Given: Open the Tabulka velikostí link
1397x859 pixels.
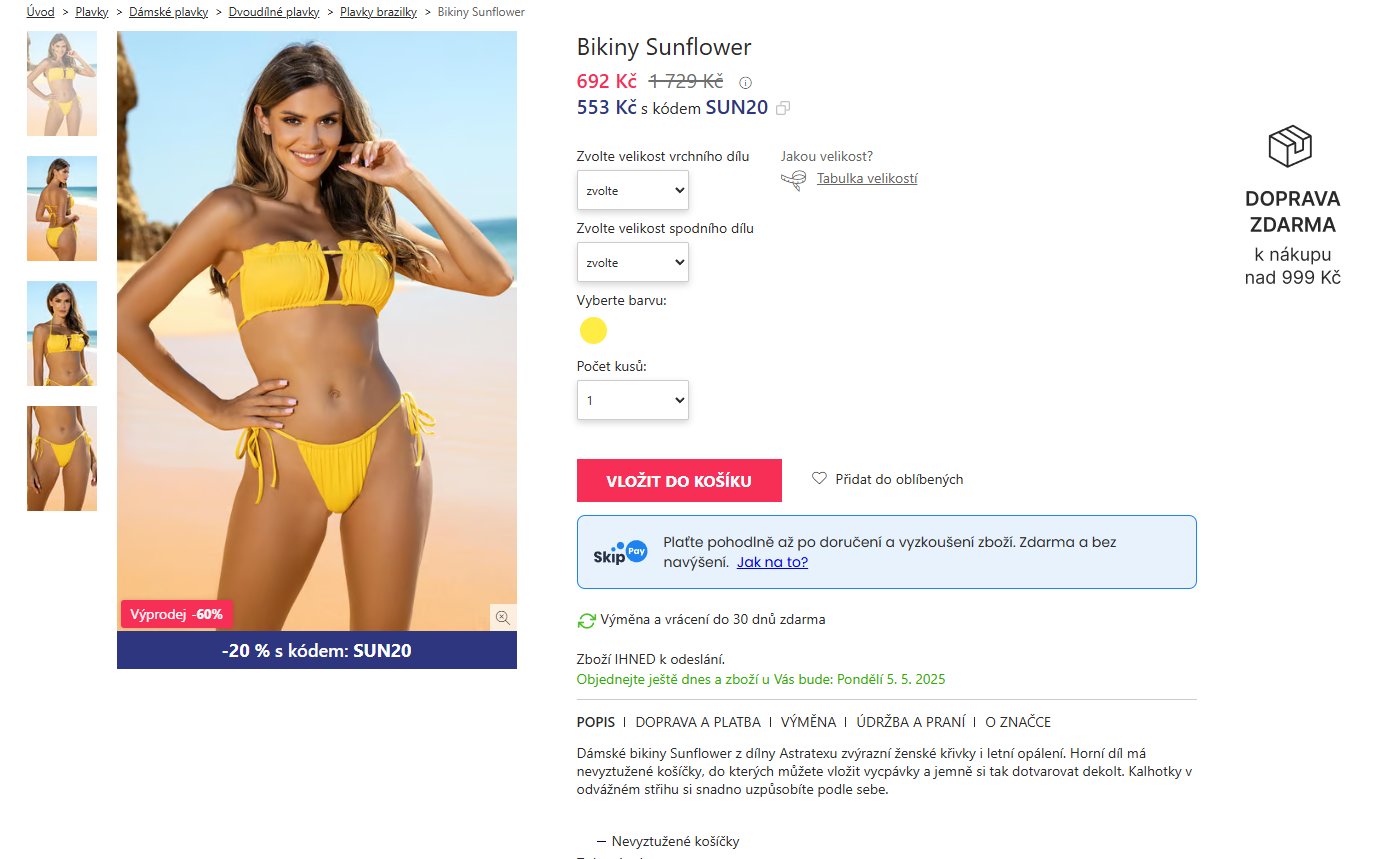Looking at the screenshot, I should (867, 179).
